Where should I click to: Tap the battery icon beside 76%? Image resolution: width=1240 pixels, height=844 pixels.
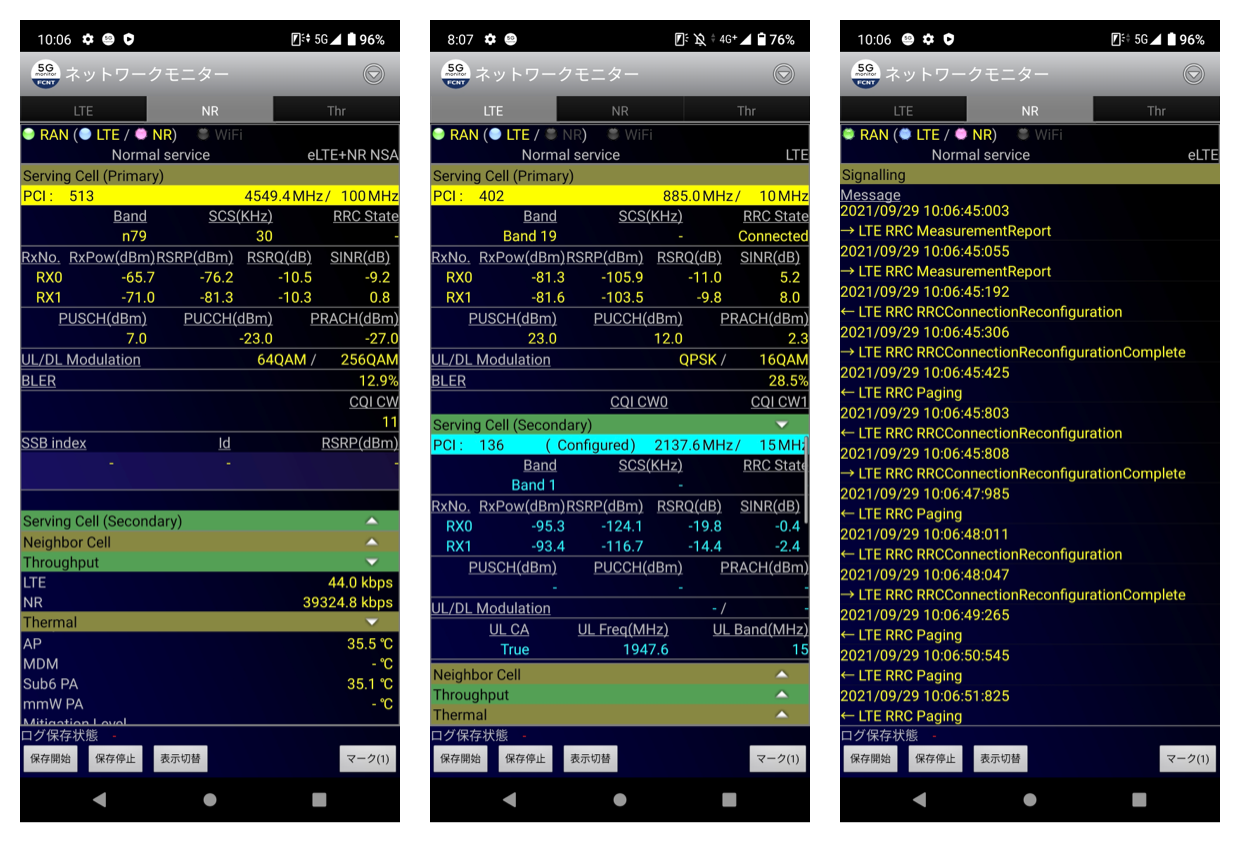[762, 39]
